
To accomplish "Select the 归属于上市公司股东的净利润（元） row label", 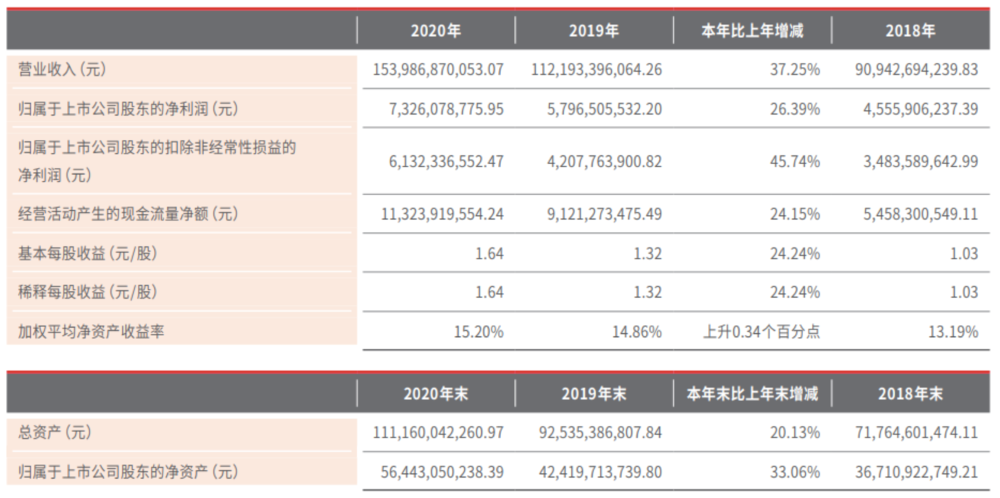I will [128, 109].
